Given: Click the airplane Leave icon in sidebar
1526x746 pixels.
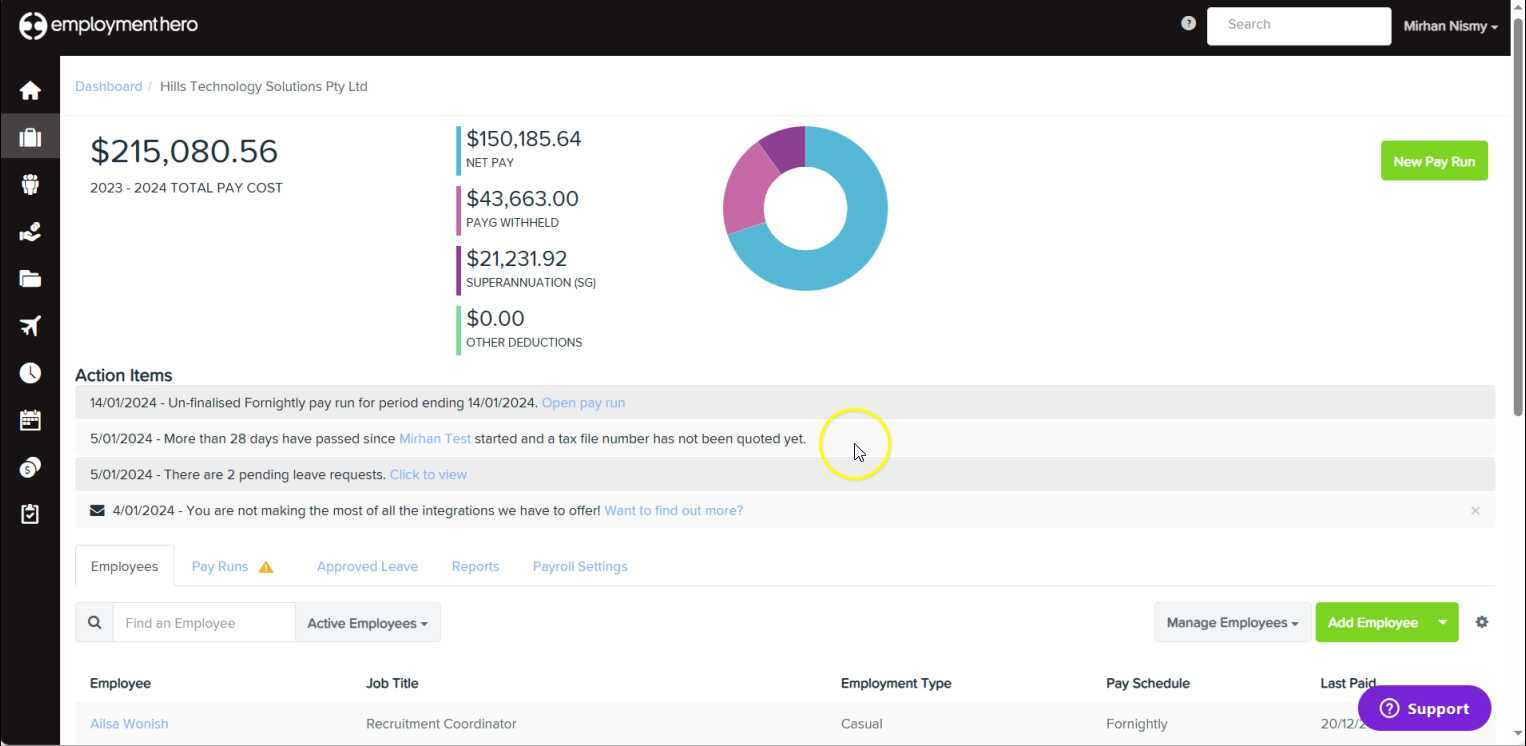Looking at the screenshot, I should [x=30, y=325].
